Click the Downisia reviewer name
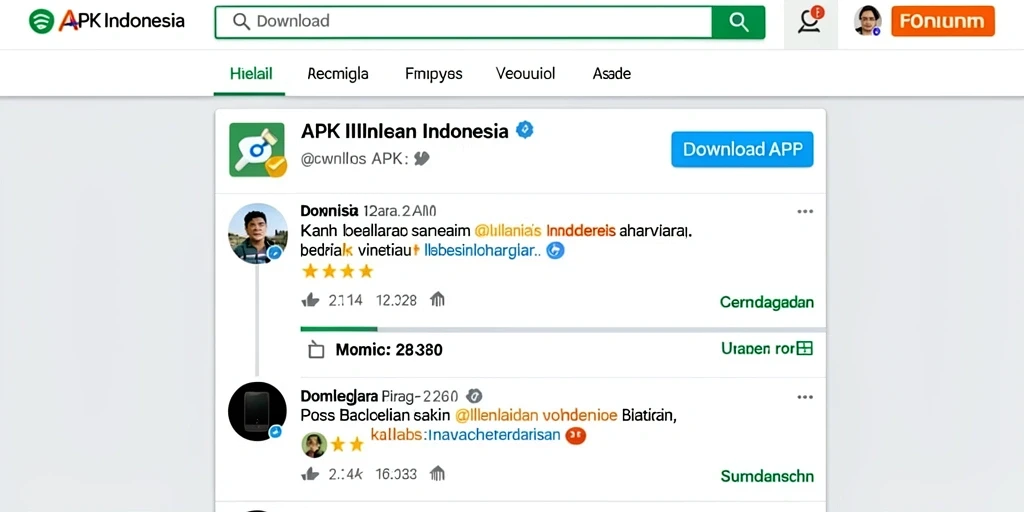This screenshot has height=512, width=1024. coord(329,211)
